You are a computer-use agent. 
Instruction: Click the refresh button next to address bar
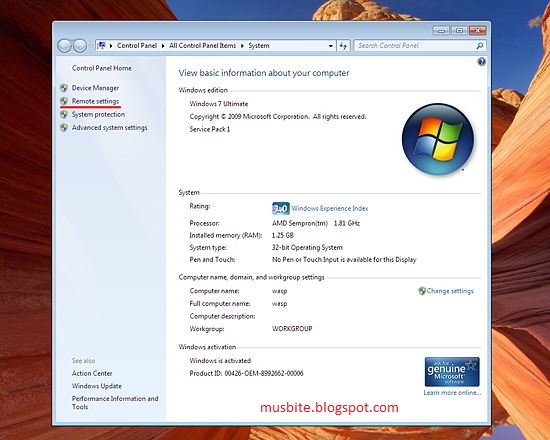[x=343, y=46]
